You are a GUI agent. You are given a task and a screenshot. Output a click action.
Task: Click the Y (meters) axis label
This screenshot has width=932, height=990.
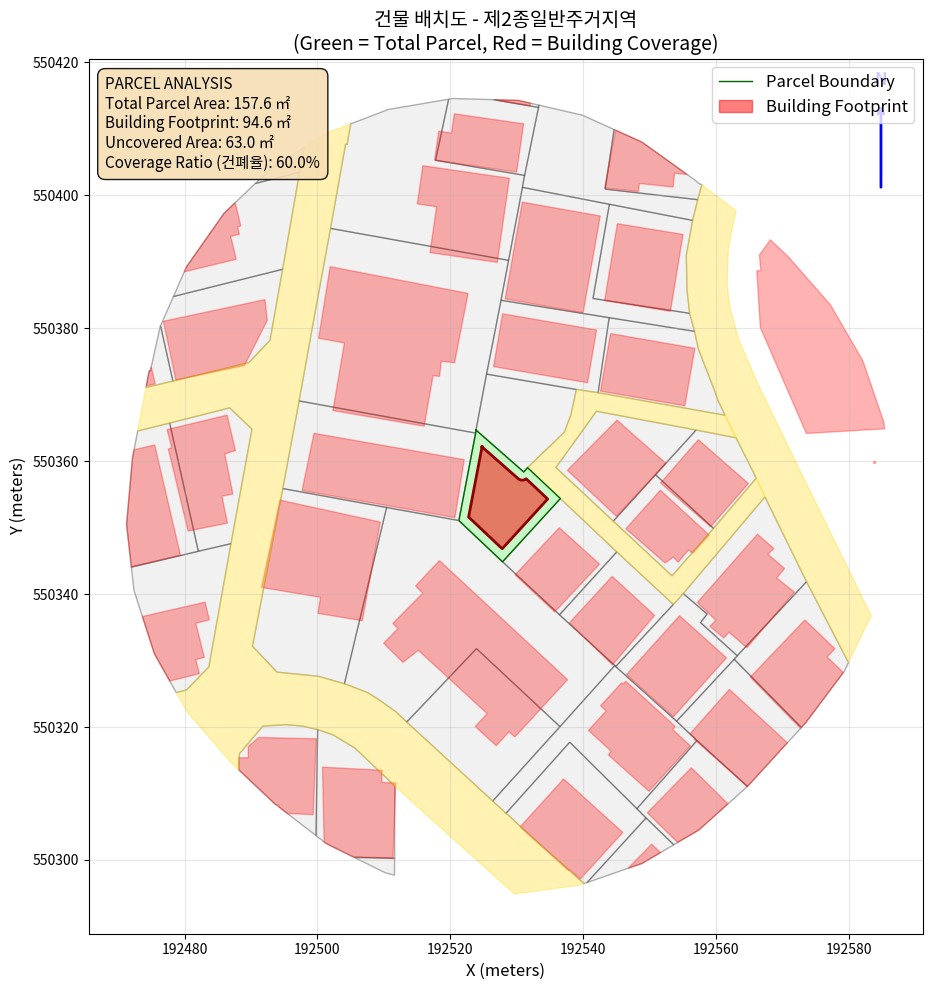click(x=17, y=497)
